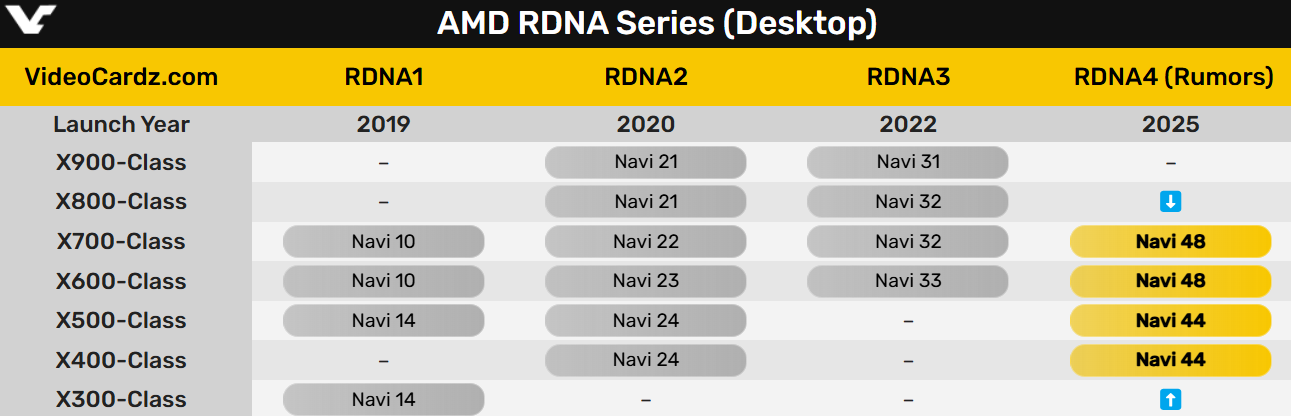Click the VideoCardz.com label in header
Image resolution: width=1291 pixels, height=416 pixels.
tap(120, 77)
